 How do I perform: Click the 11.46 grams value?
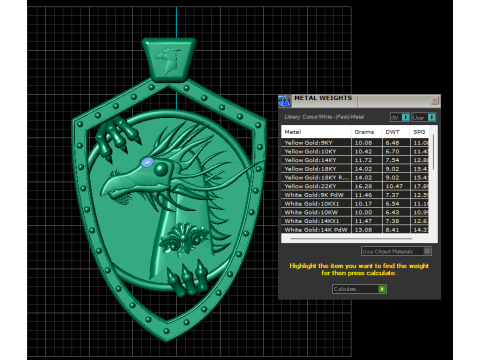click(x=363, y=195)
